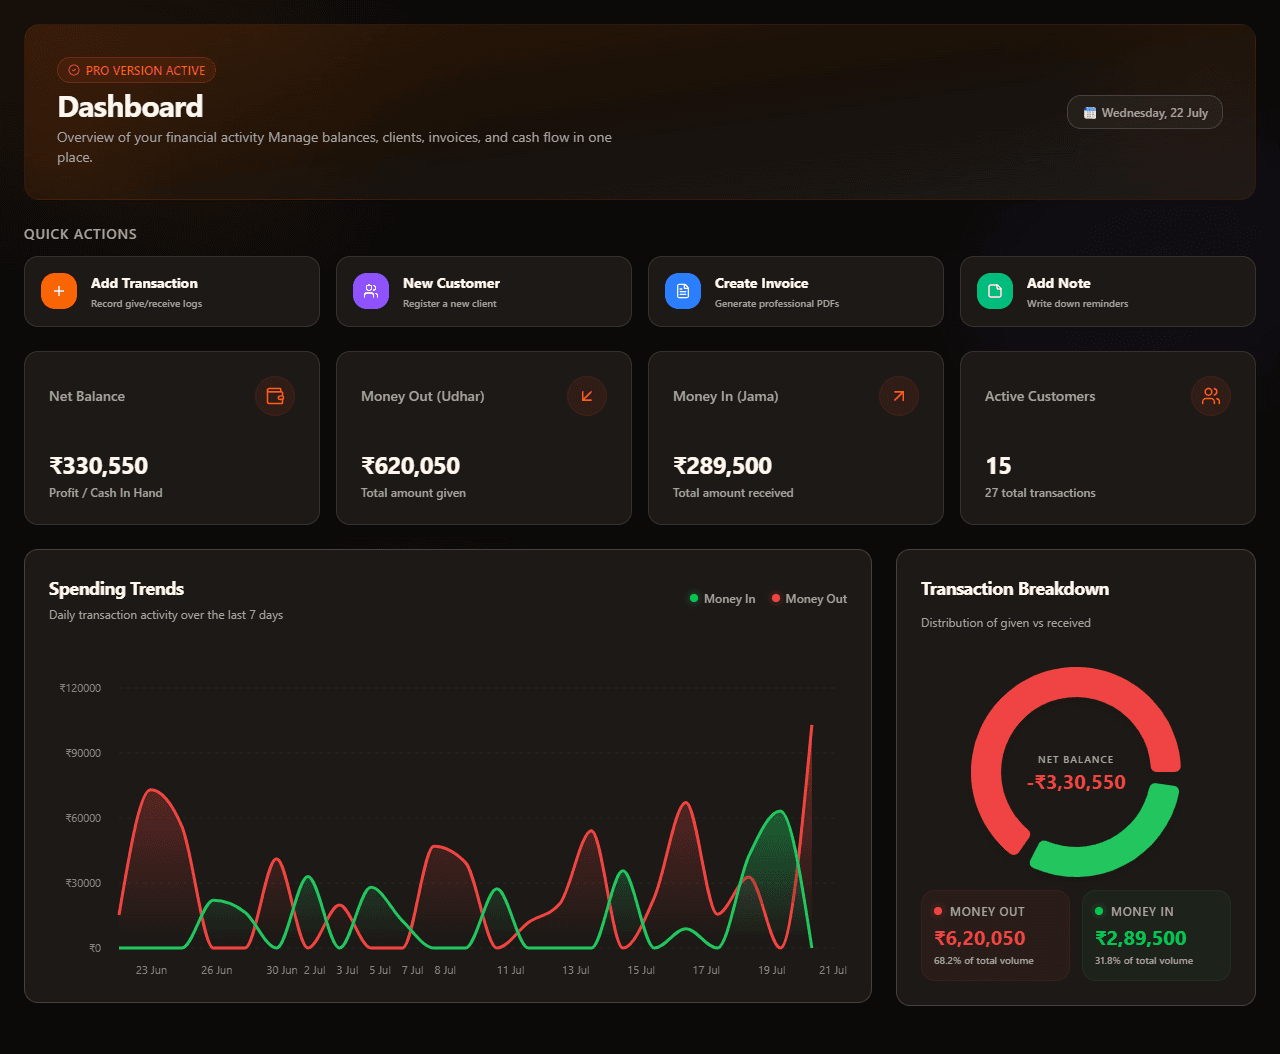1280x1054 pixels.
Task: Open the Money In (Jama) card
Action: 796,438
